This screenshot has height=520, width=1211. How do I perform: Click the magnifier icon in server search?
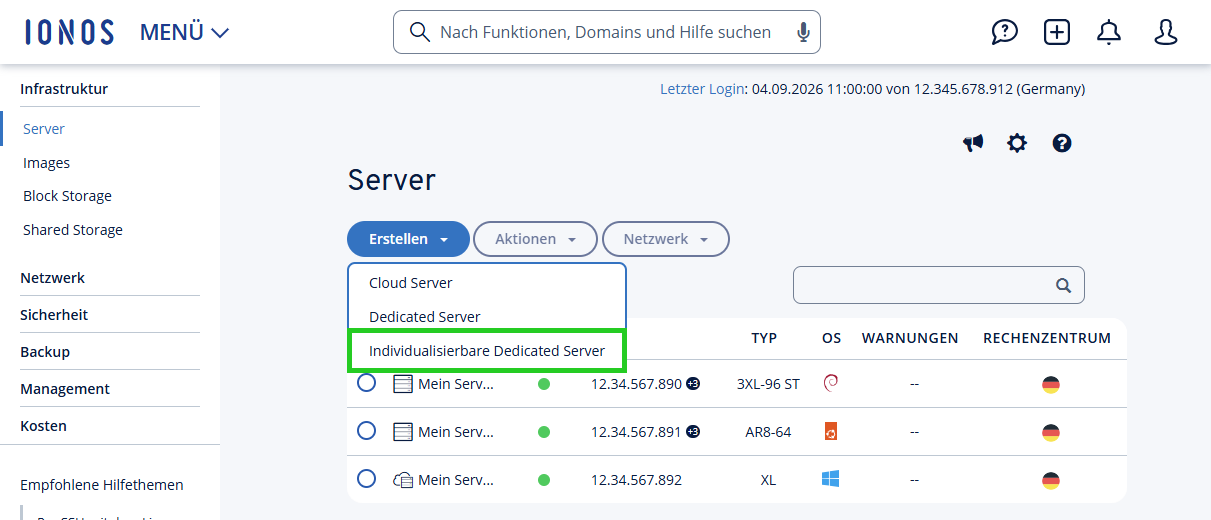1063,285
